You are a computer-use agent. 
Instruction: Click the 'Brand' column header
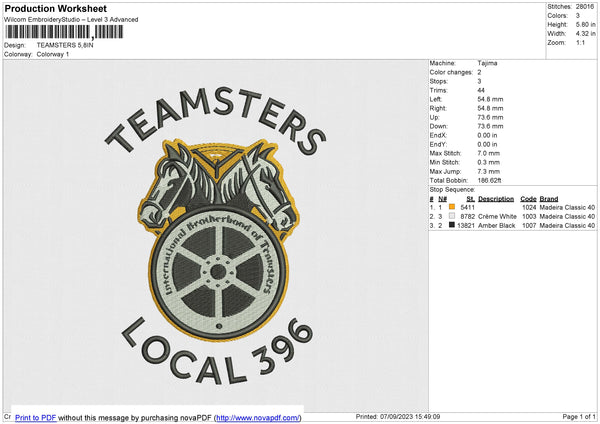point(549,199)
